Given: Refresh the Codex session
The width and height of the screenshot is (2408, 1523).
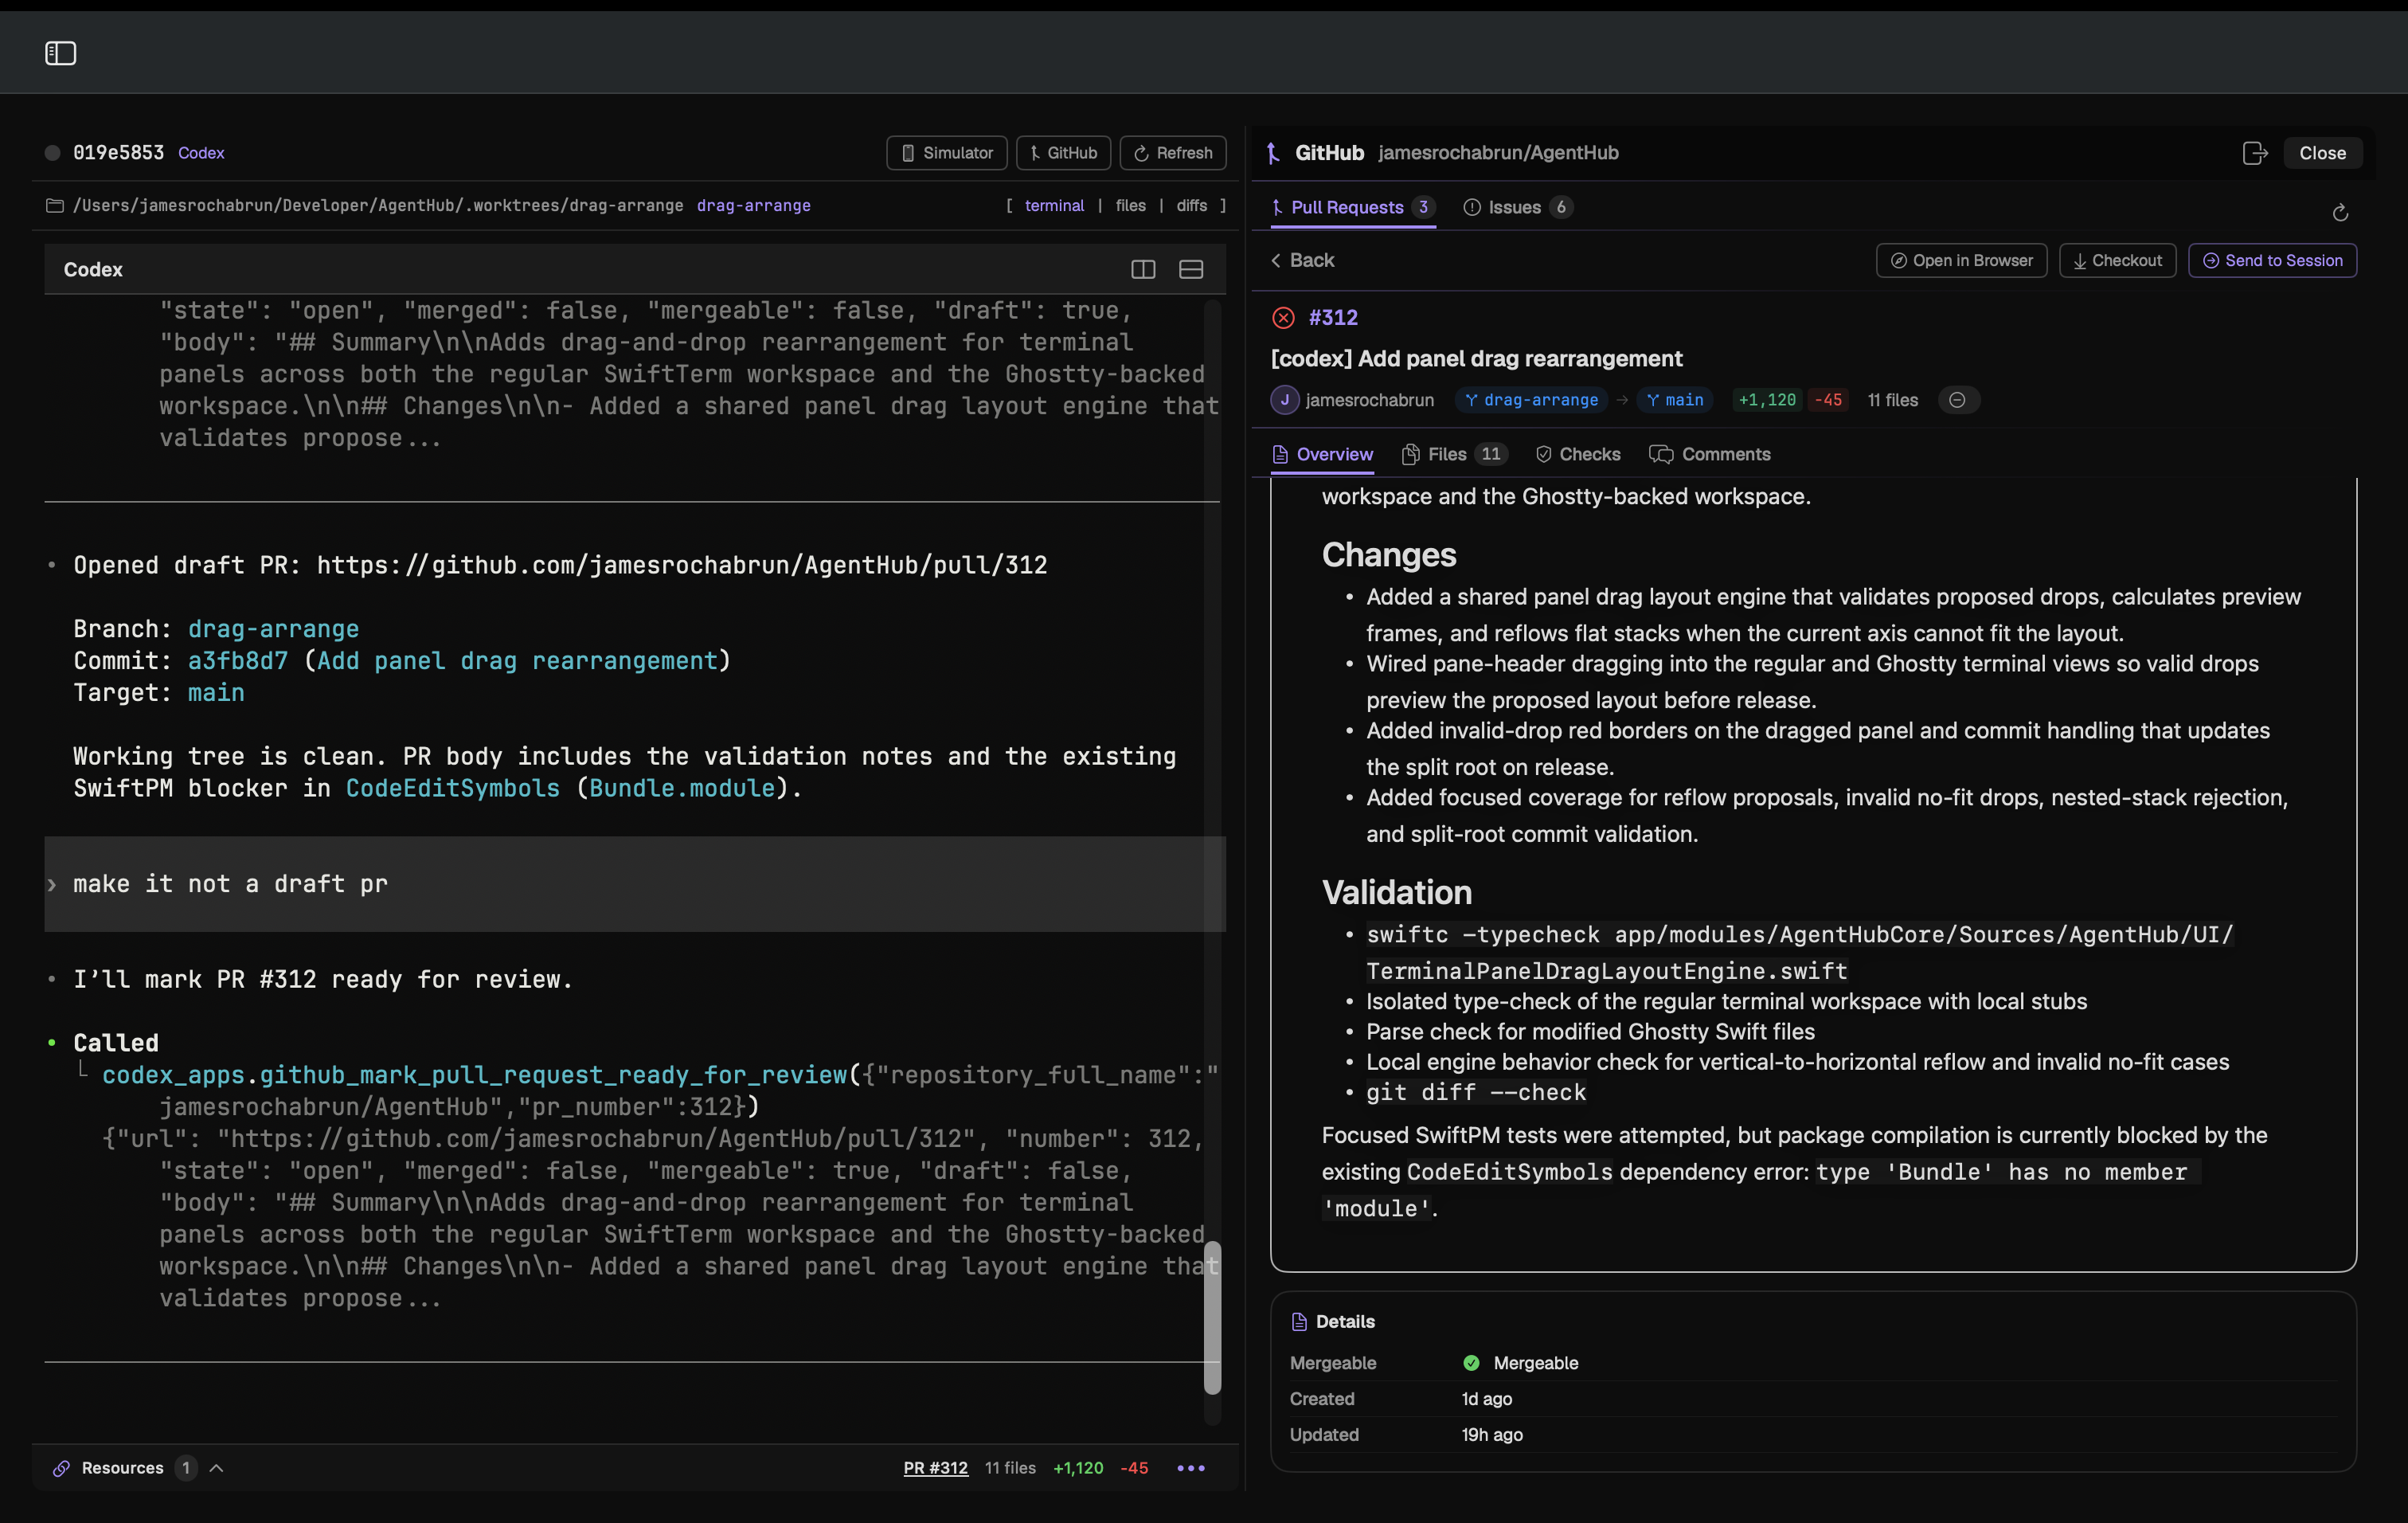Looking at the screenshot, I should [1173, 153].
